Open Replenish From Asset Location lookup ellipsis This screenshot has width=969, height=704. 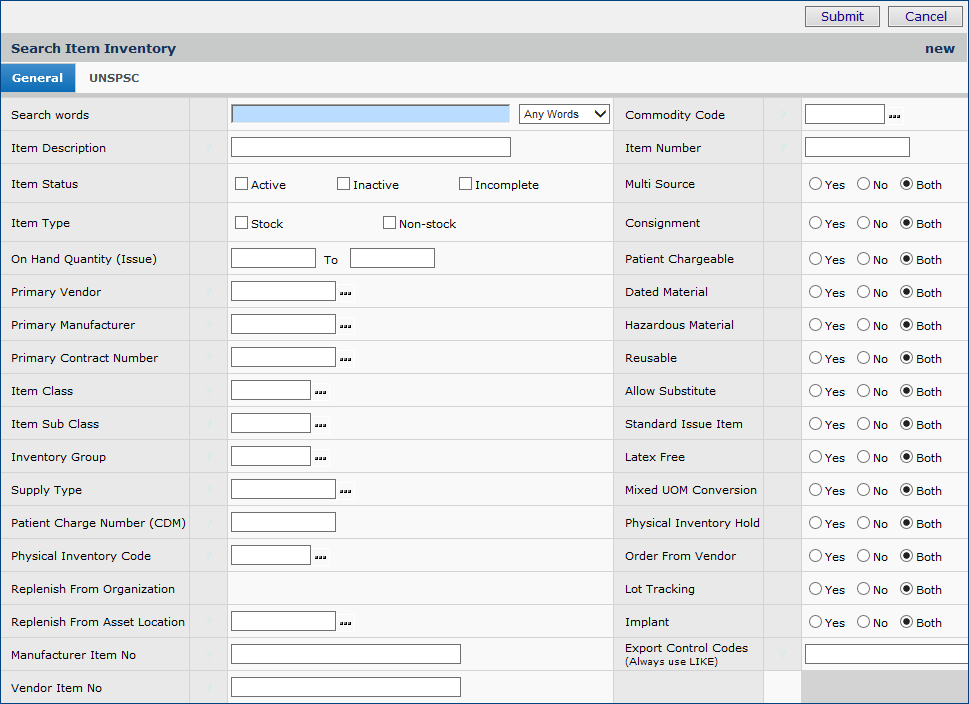(346, 623)
